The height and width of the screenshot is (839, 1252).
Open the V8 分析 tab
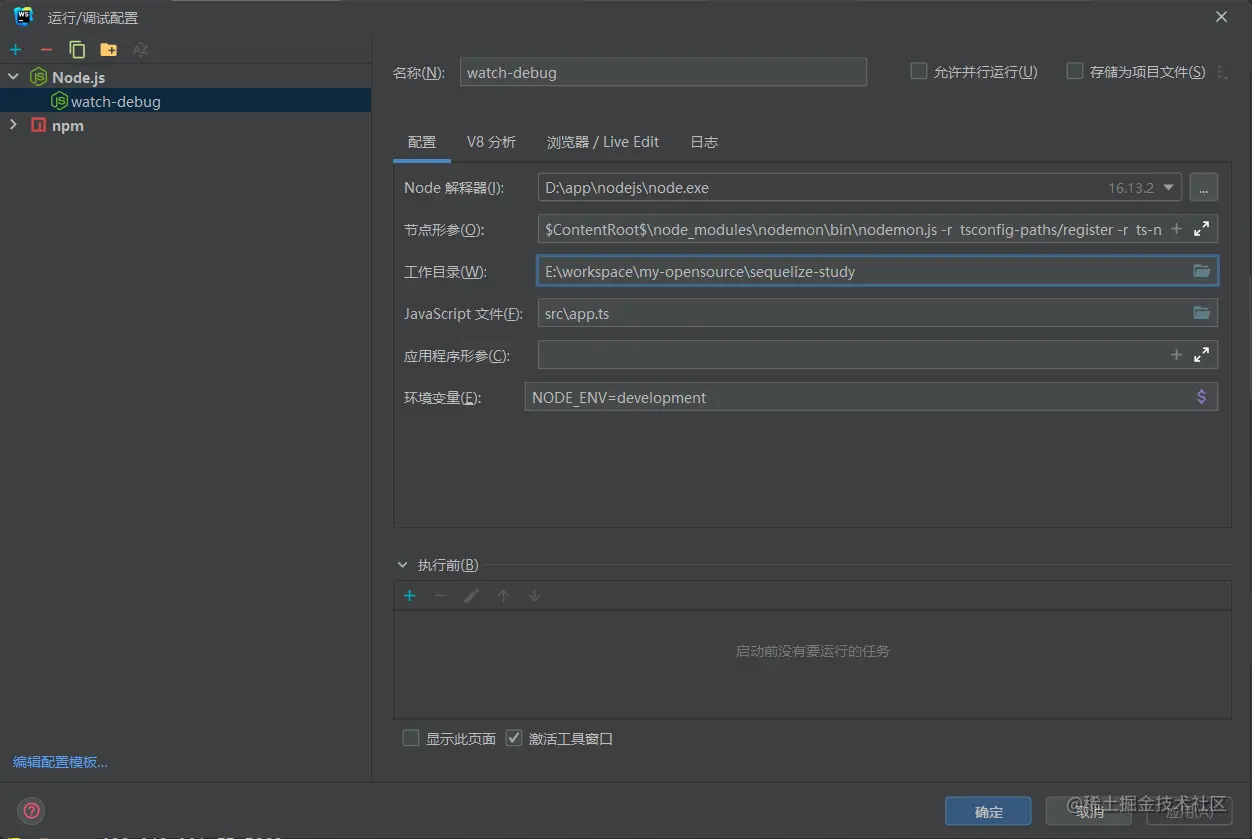point(491,142)
